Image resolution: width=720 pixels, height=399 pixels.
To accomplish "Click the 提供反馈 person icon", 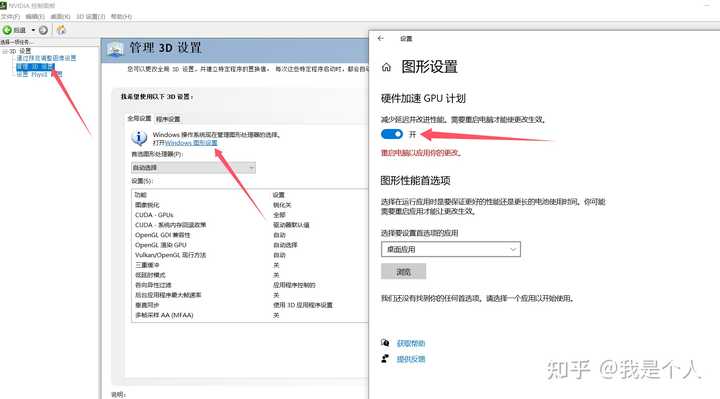I will pos(385,359).
